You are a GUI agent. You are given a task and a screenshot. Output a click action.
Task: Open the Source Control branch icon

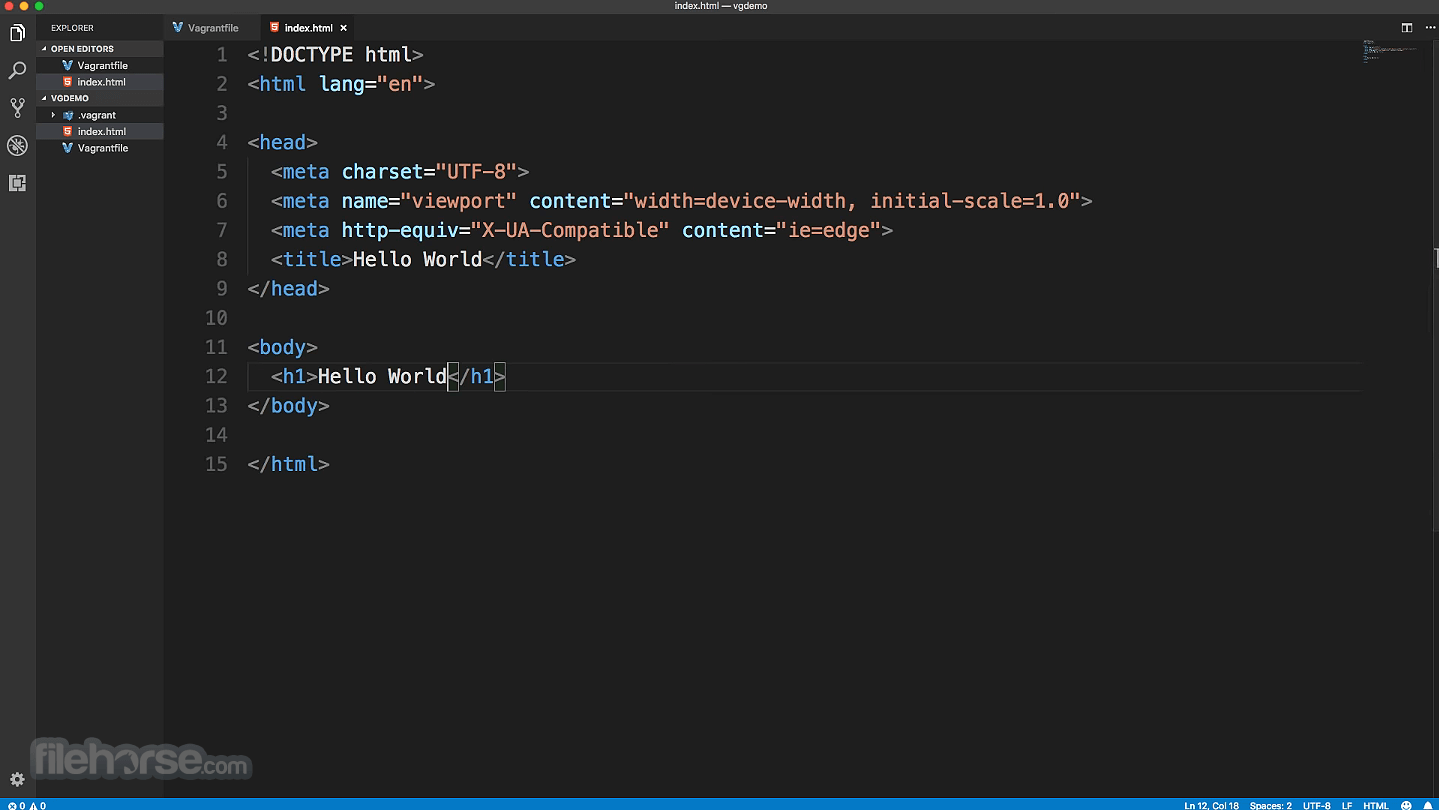coord(17,108)
